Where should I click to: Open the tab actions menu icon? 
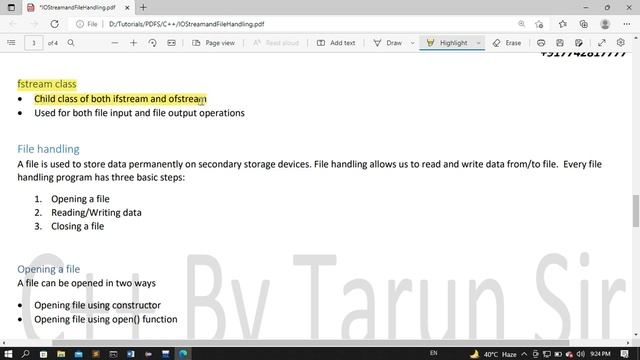tap(11, 7)
